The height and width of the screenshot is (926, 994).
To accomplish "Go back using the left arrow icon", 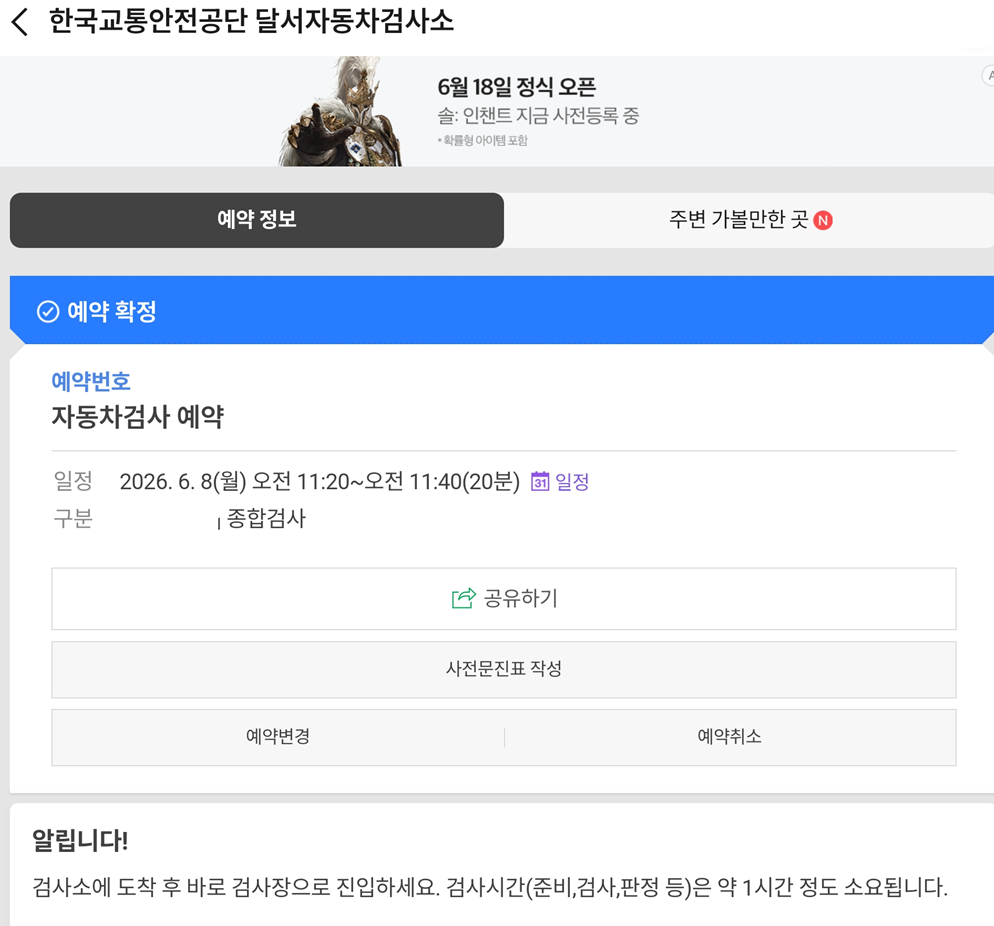I will [20, 22].
